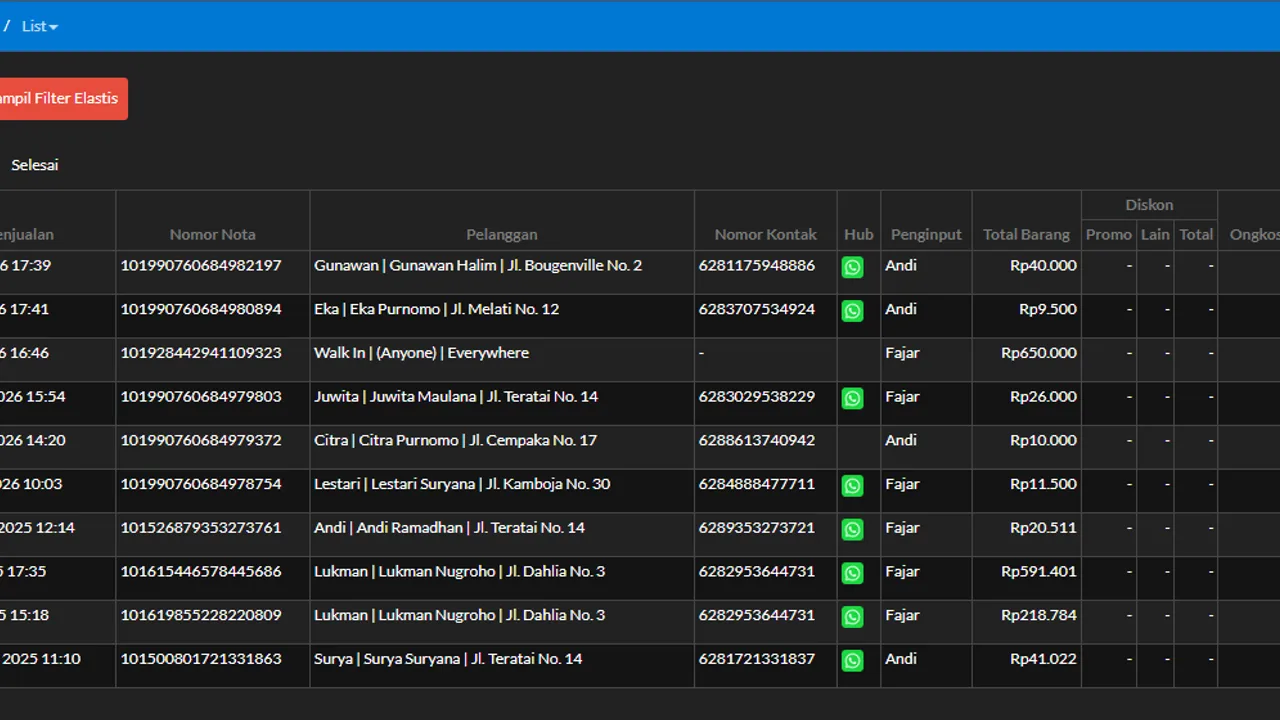This screenshot has width=1280, height=720.
Task: Click contact number 6284888477711
Action: click(x=757, y=484)
